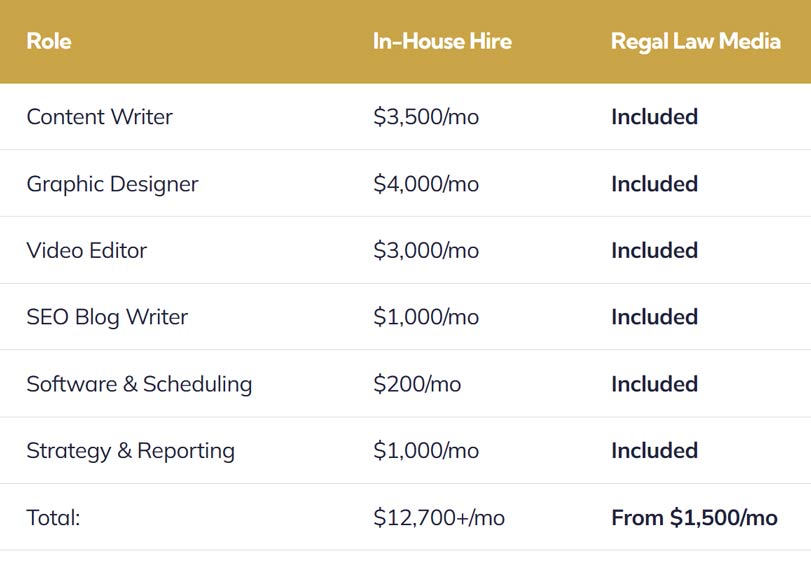Click Included in the Content Writer row
This screenshot has width=811, height=571.
[x=654, y=117]
